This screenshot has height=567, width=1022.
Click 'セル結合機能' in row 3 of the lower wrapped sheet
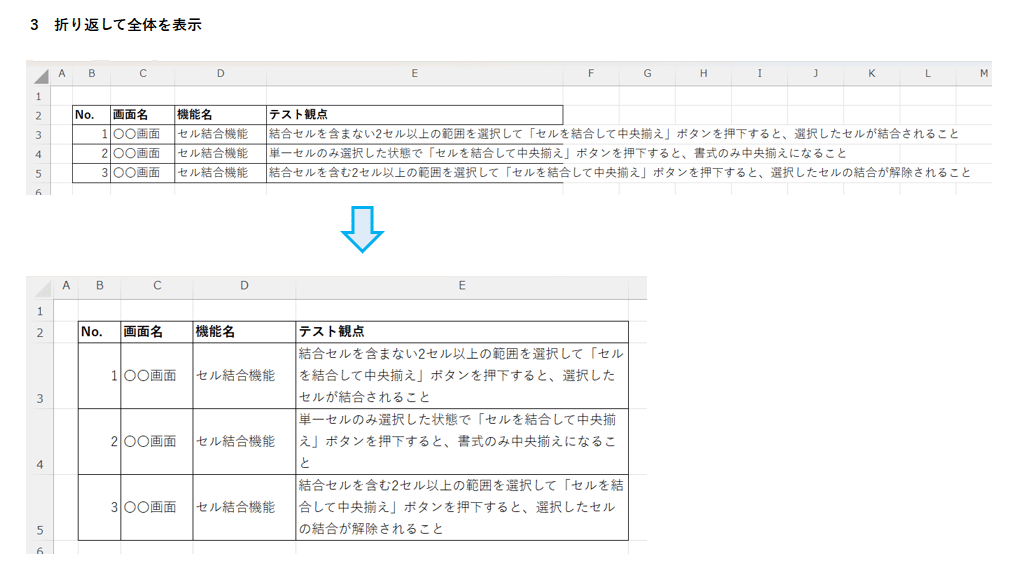(236, 375)
